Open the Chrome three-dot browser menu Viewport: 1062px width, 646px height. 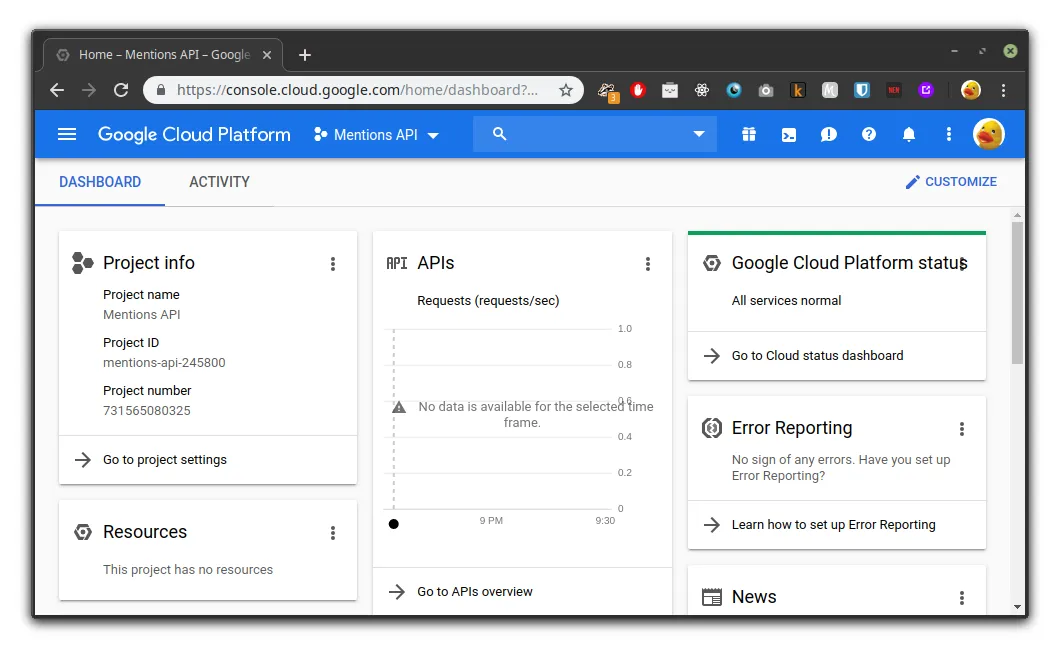(1003, 91)
